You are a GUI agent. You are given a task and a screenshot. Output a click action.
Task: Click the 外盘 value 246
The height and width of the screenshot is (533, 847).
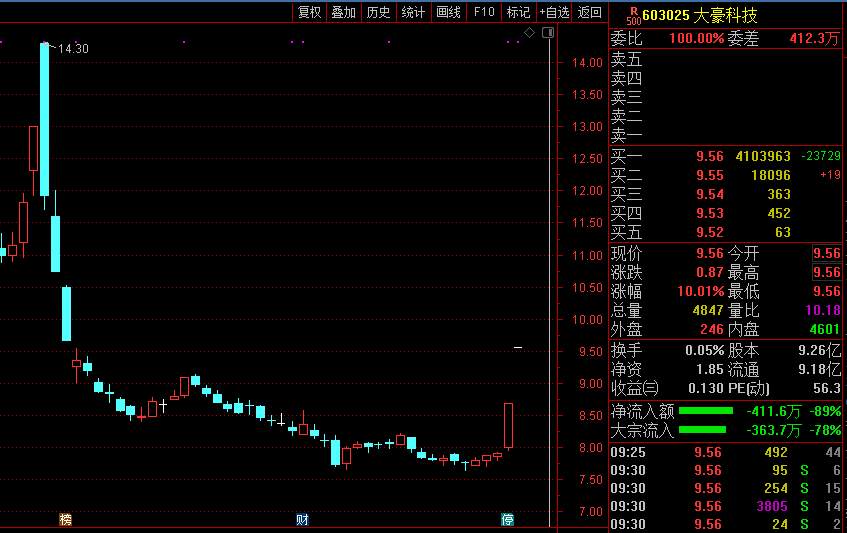click(711, 329)
